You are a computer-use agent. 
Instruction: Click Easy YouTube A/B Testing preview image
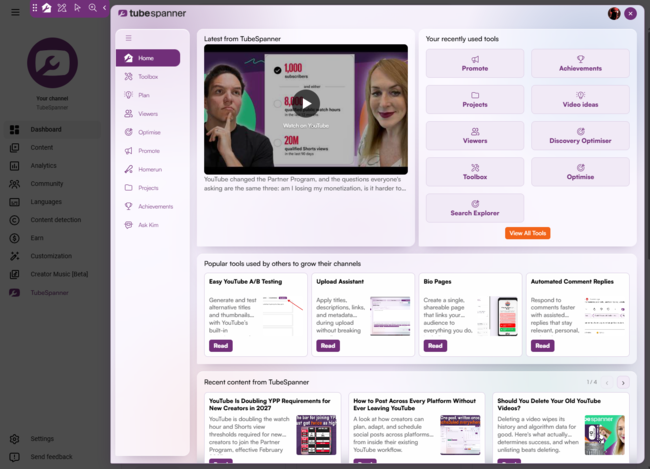[283, 316]
